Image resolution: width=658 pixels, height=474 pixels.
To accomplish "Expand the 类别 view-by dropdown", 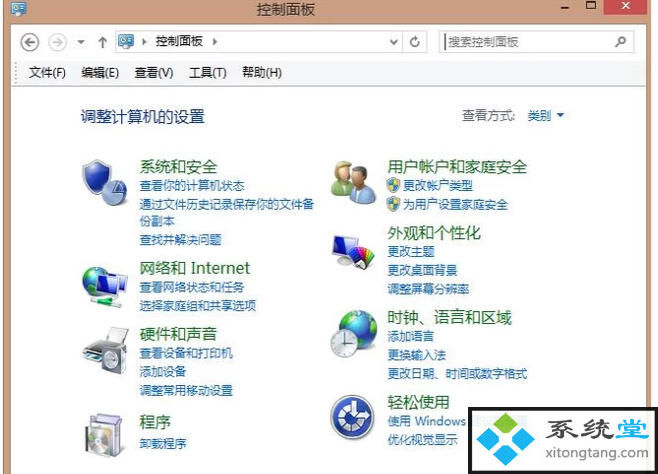I will pyautogui.click(x=546, y=115).
